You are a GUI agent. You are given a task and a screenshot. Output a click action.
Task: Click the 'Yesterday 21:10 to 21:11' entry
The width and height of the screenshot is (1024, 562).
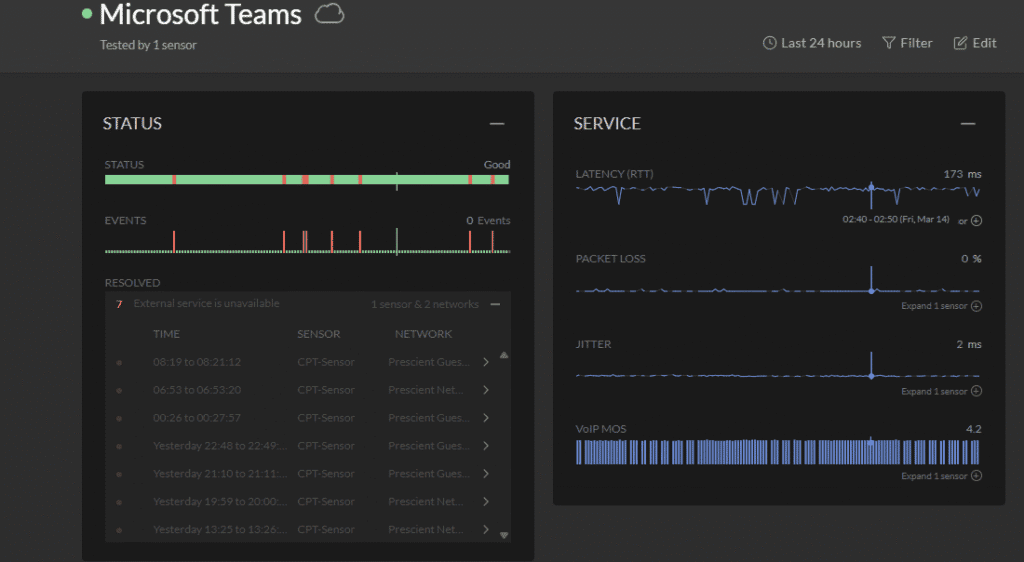220,474
